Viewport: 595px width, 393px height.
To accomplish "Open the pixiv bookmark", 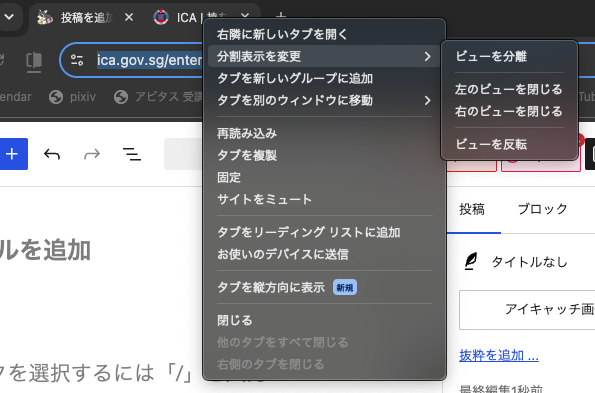I will 72,97.
